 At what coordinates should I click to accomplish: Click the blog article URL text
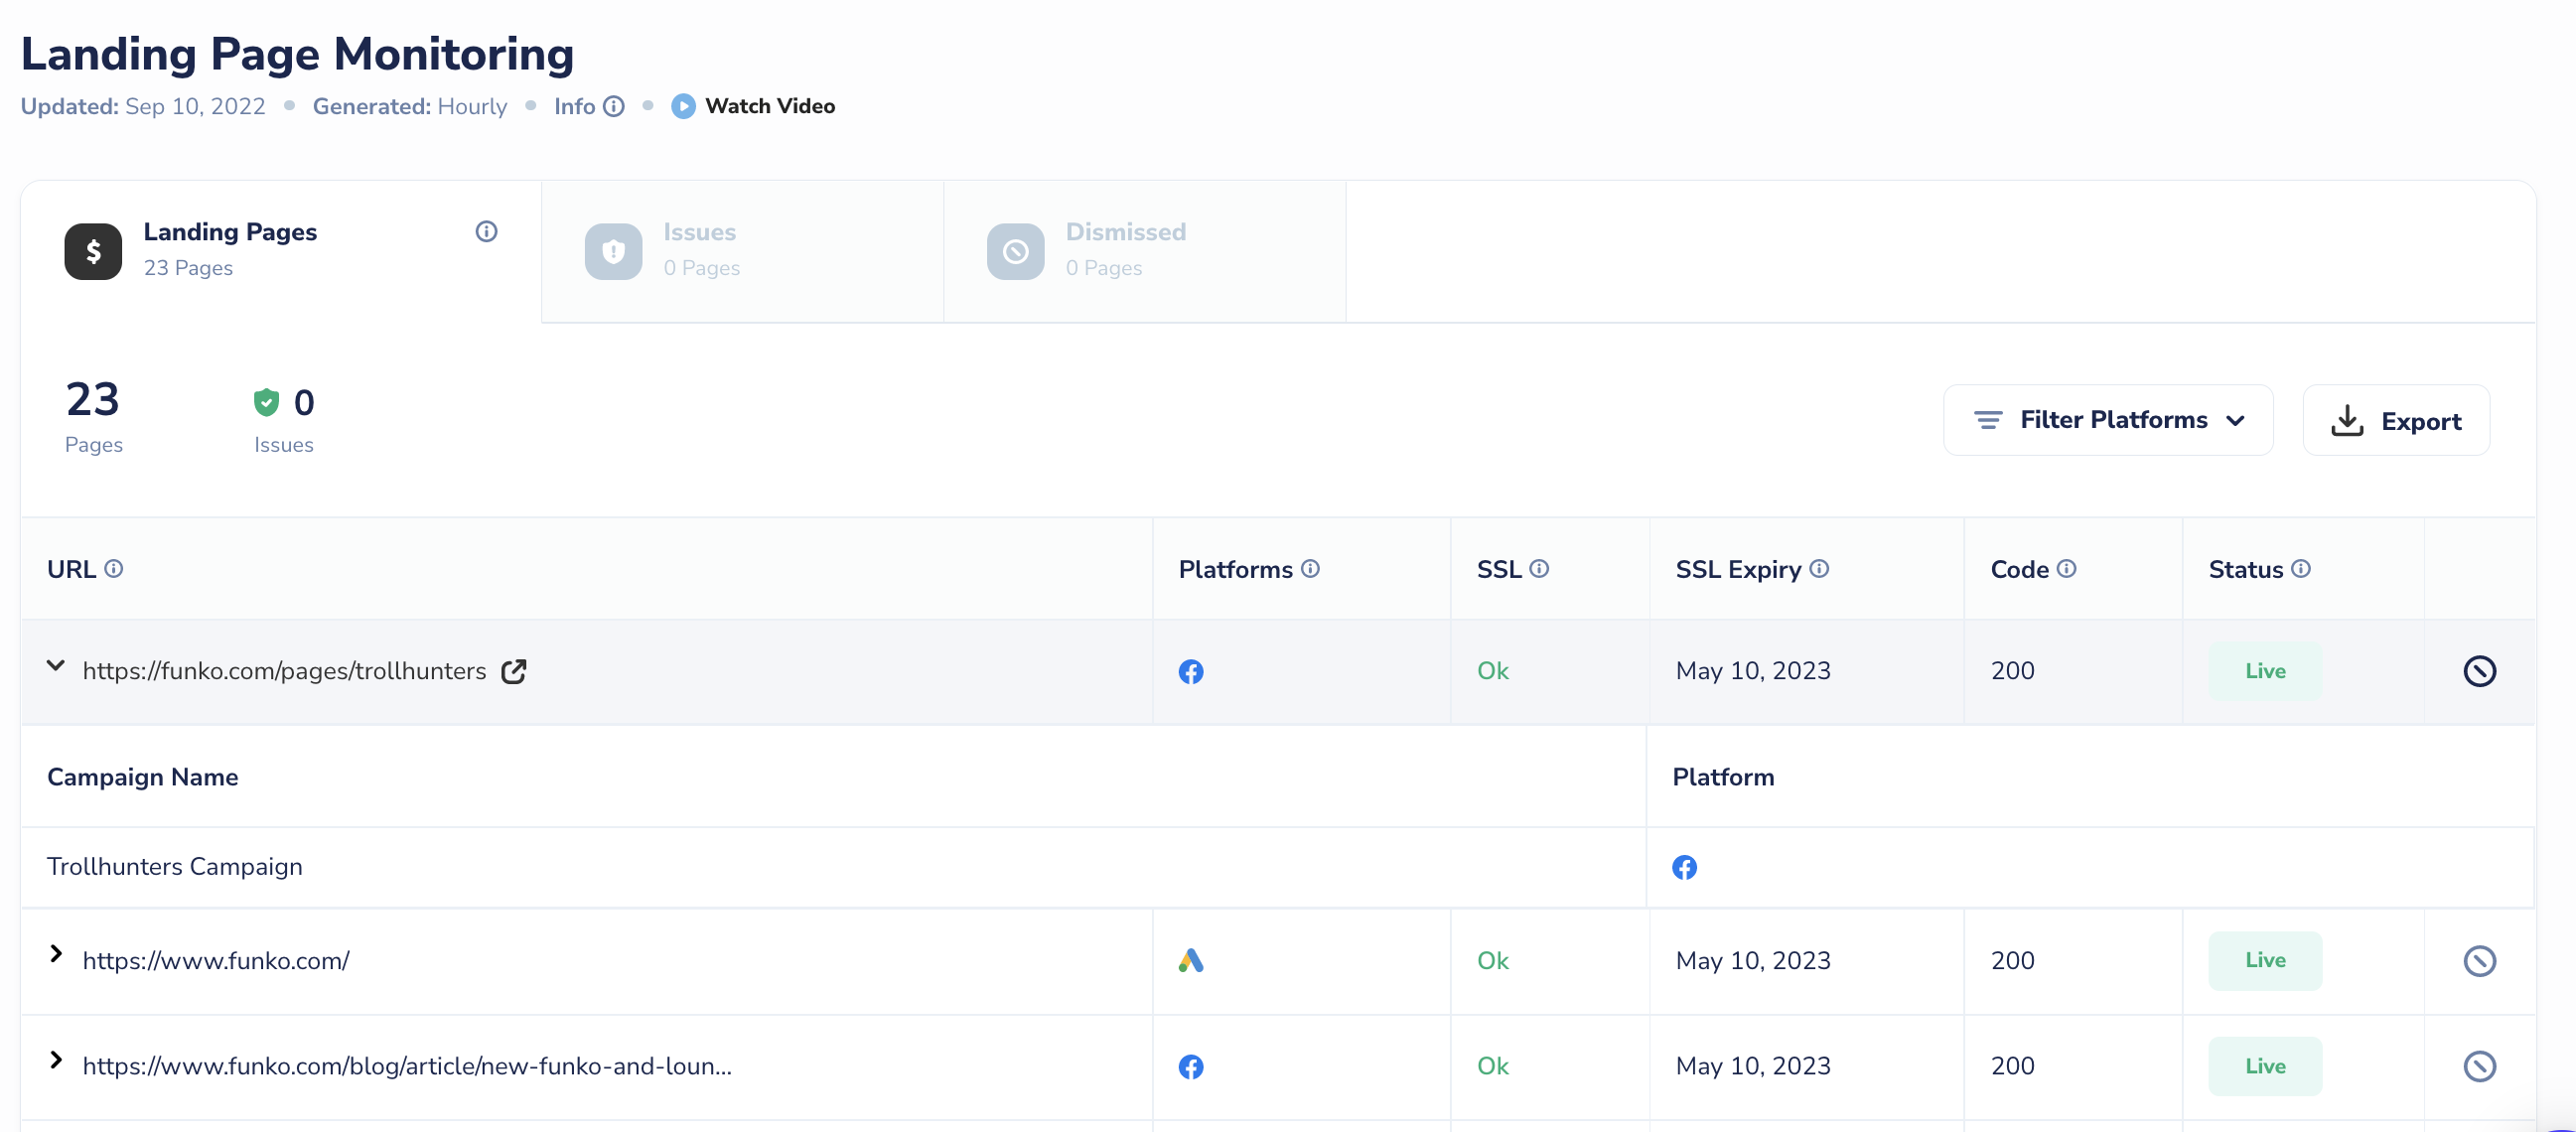pos(407,1066)
